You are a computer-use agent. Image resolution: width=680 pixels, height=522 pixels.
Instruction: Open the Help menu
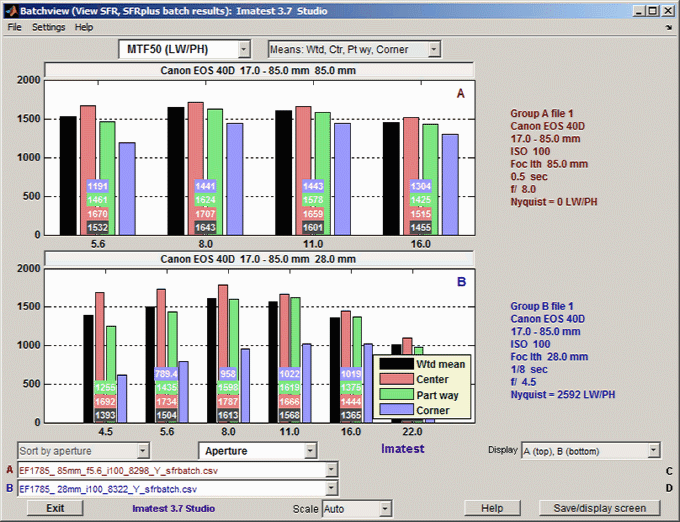pyautogui.click(x=84, y=27)
